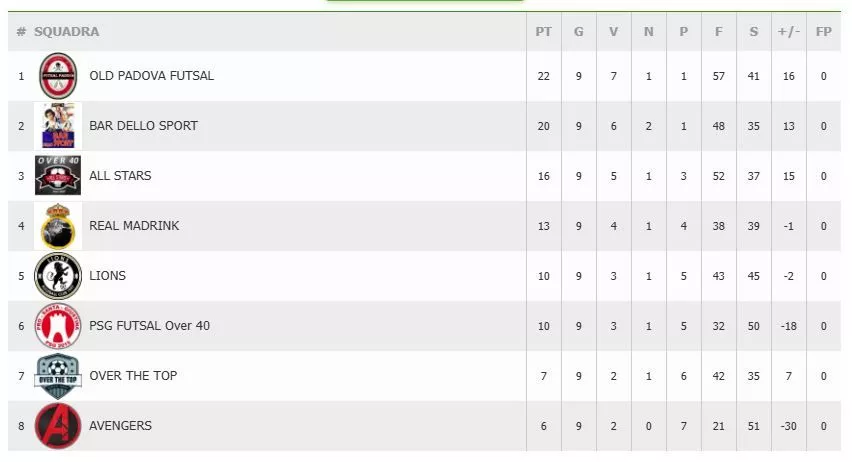Viewport: 852px width, 462px height.
Task: Open BAR DELLO SPORT team name
Action: point(143,126)
